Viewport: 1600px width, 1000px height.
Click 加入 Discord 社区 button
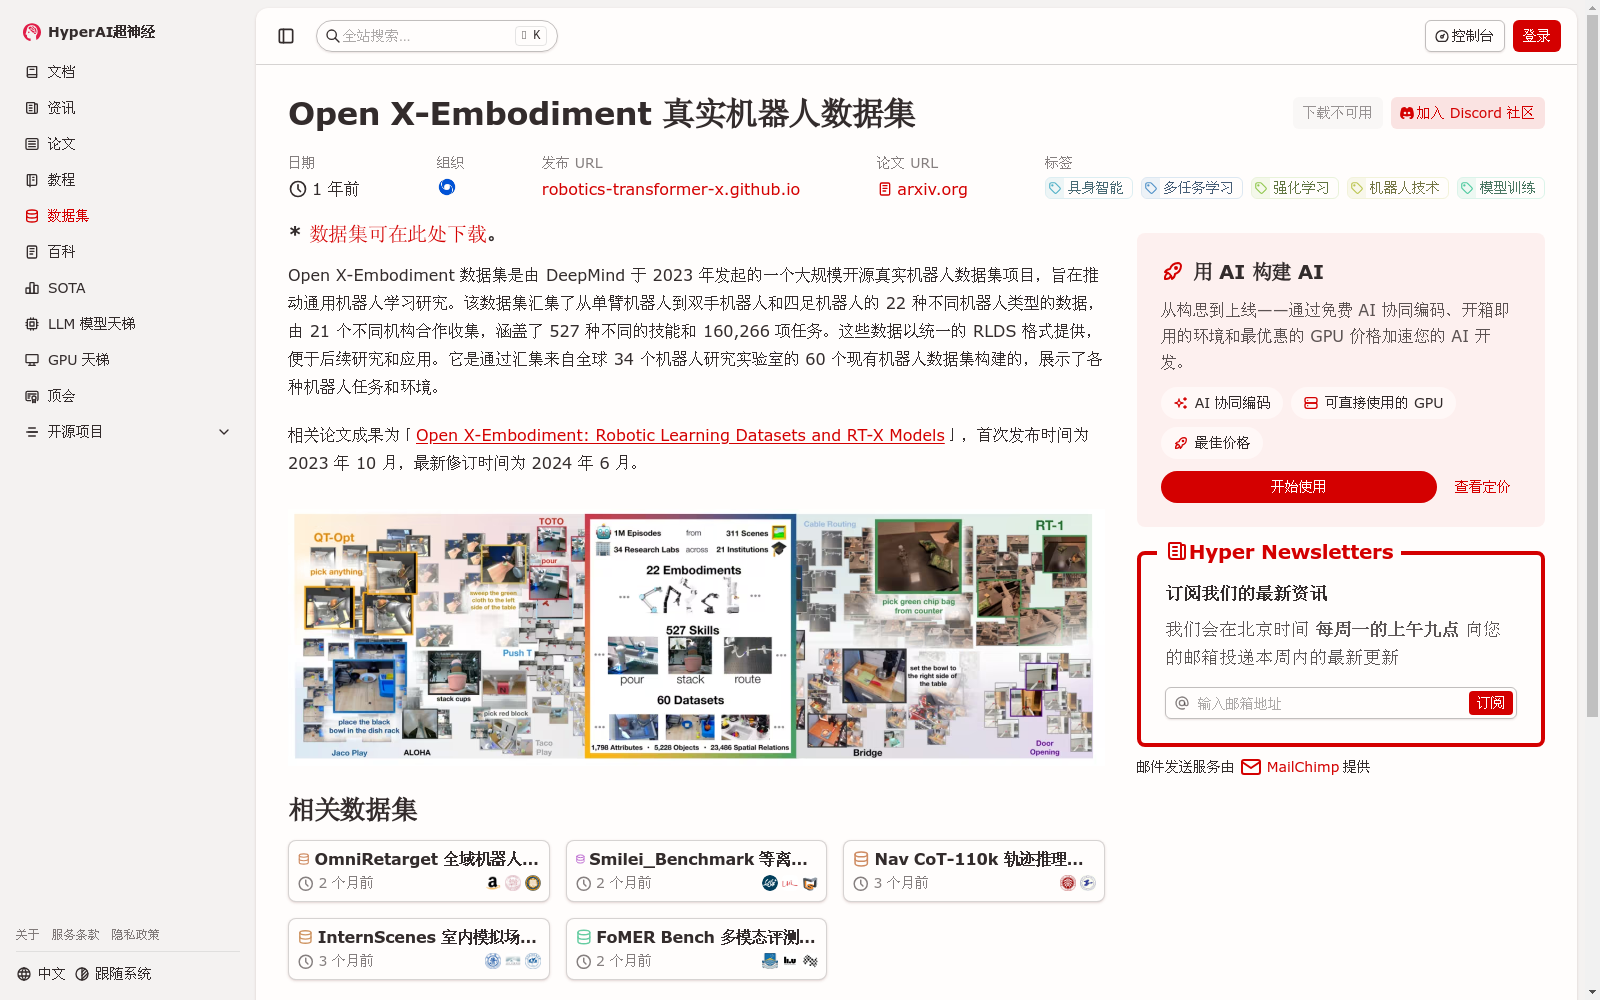pos(1468,113)
